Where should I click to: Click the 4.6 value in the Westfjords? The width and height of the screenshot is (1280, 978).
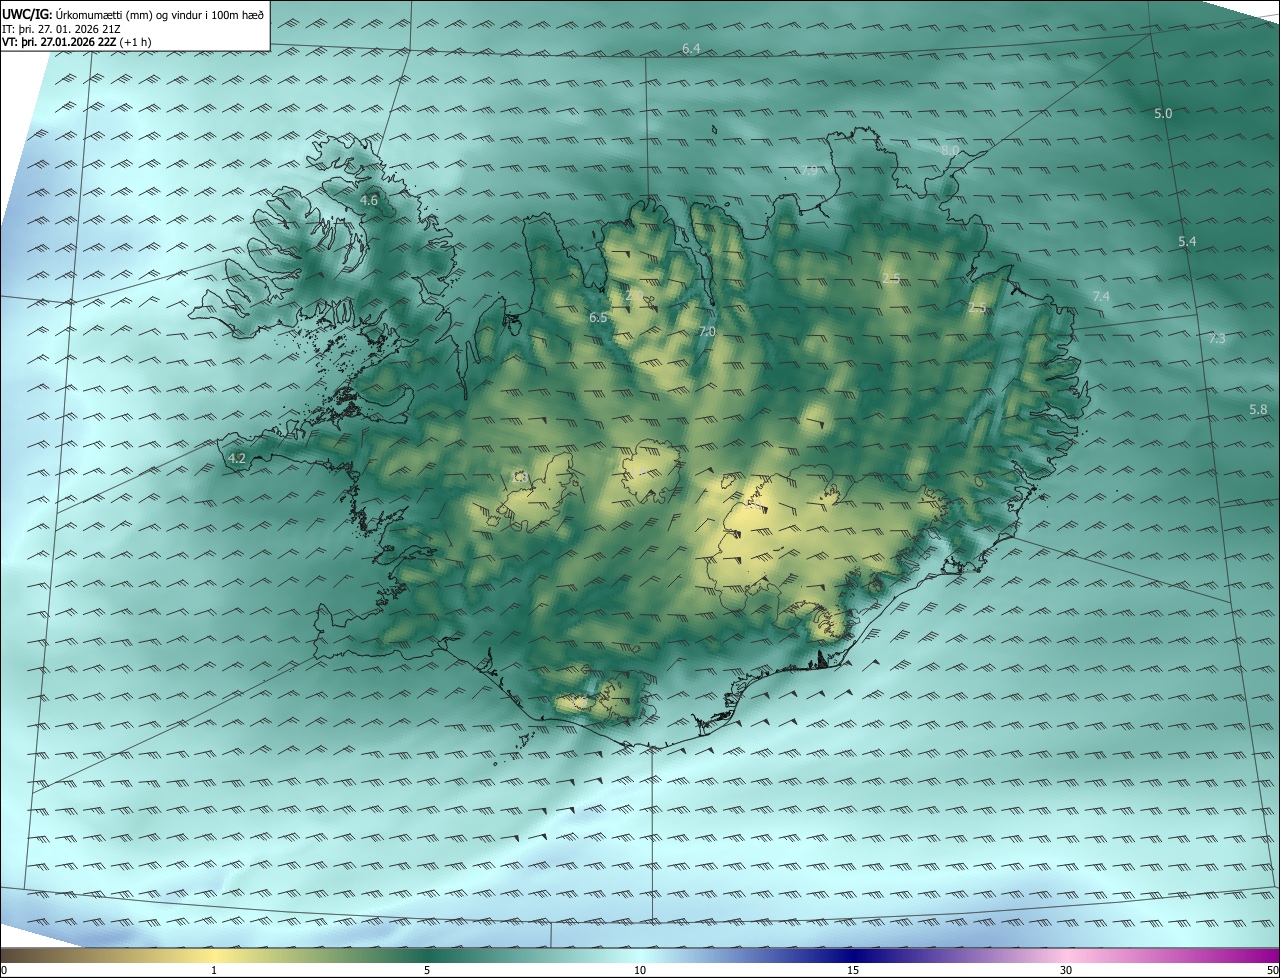pos(369,200)
